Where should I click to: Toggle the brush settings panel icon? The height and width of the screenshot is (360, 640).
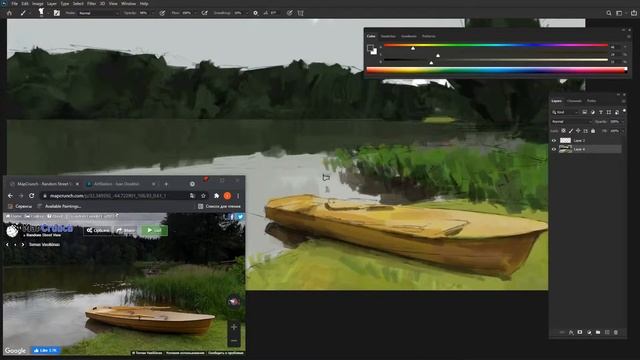pyautogui.click(x=57, y=13)
